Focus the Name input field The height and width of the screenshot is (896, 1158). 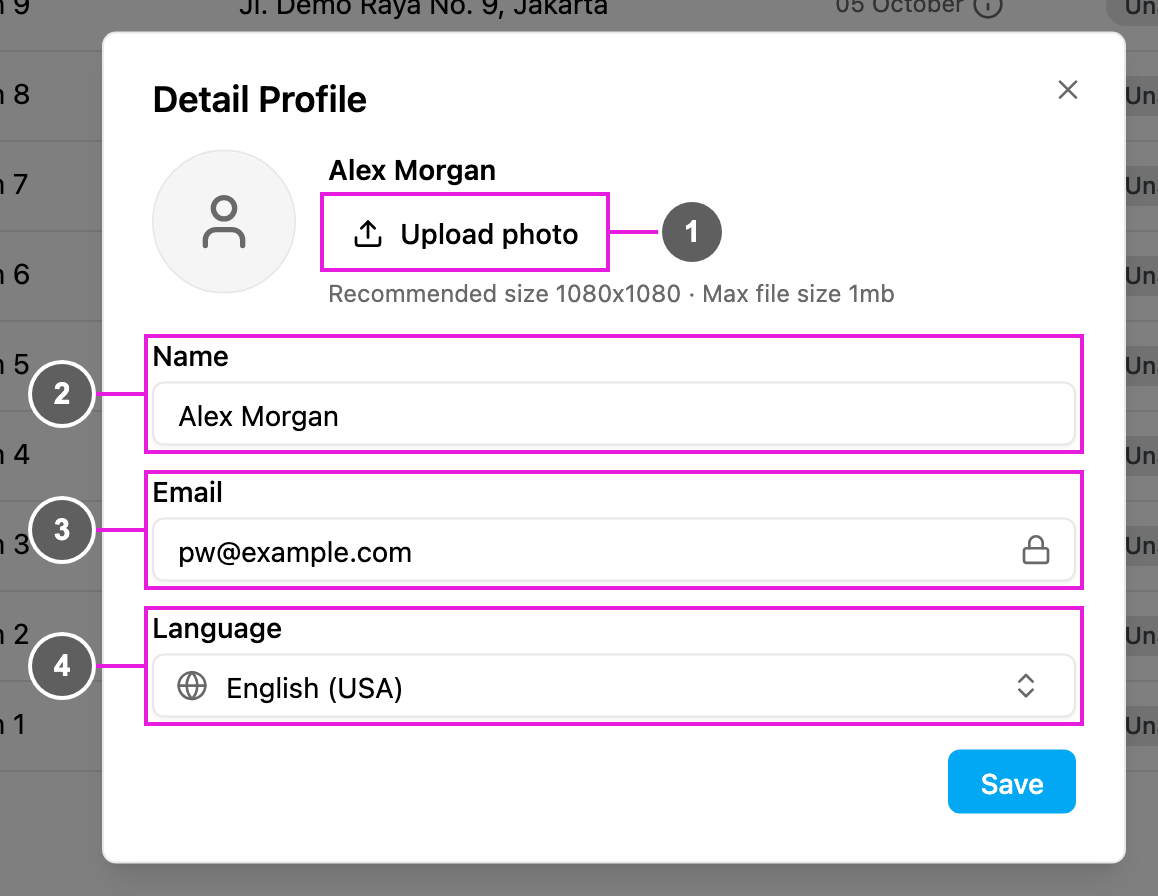pos(614,415)
